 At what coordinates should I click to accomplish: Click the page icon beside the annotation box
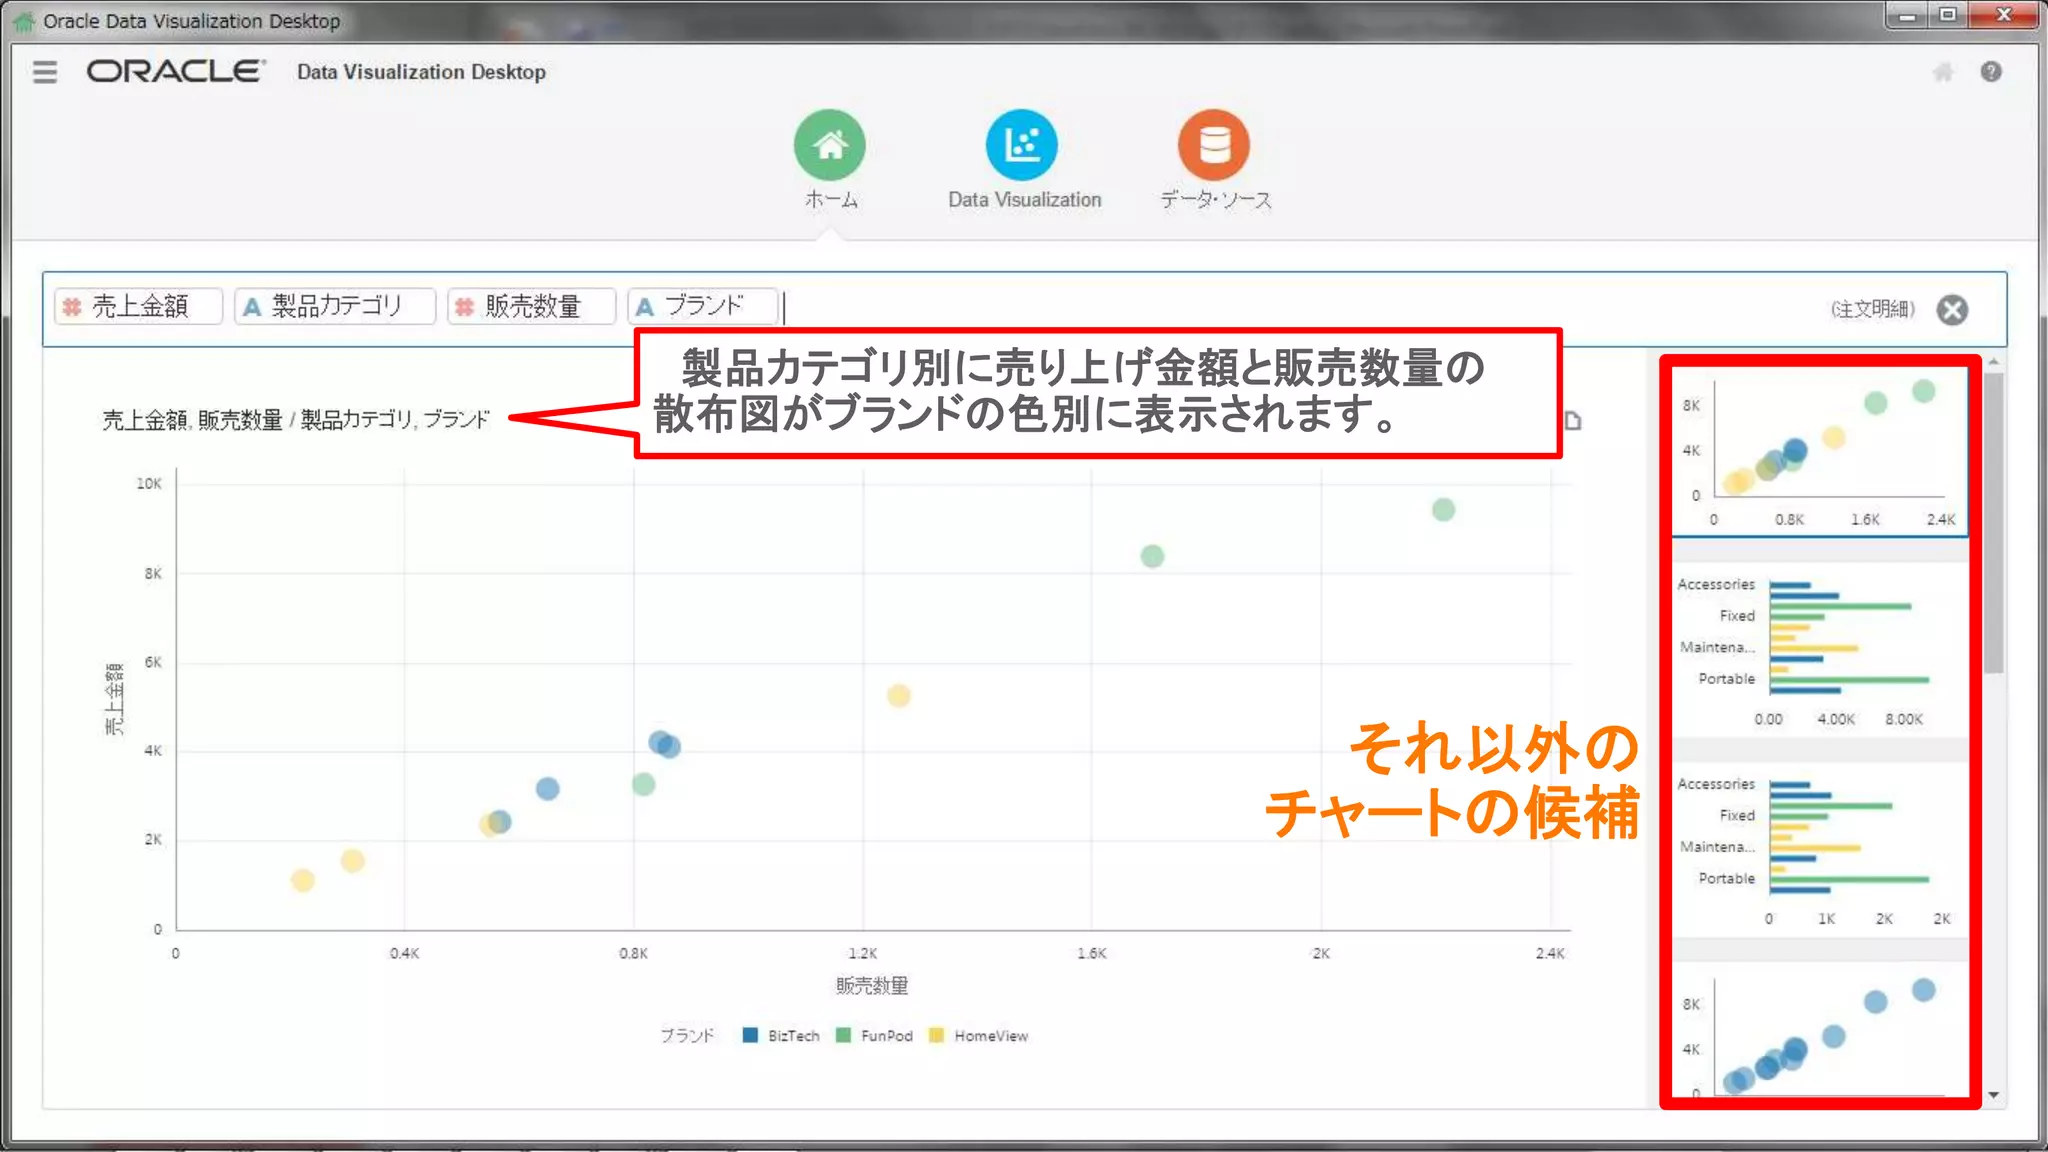tap(1573, 421)
